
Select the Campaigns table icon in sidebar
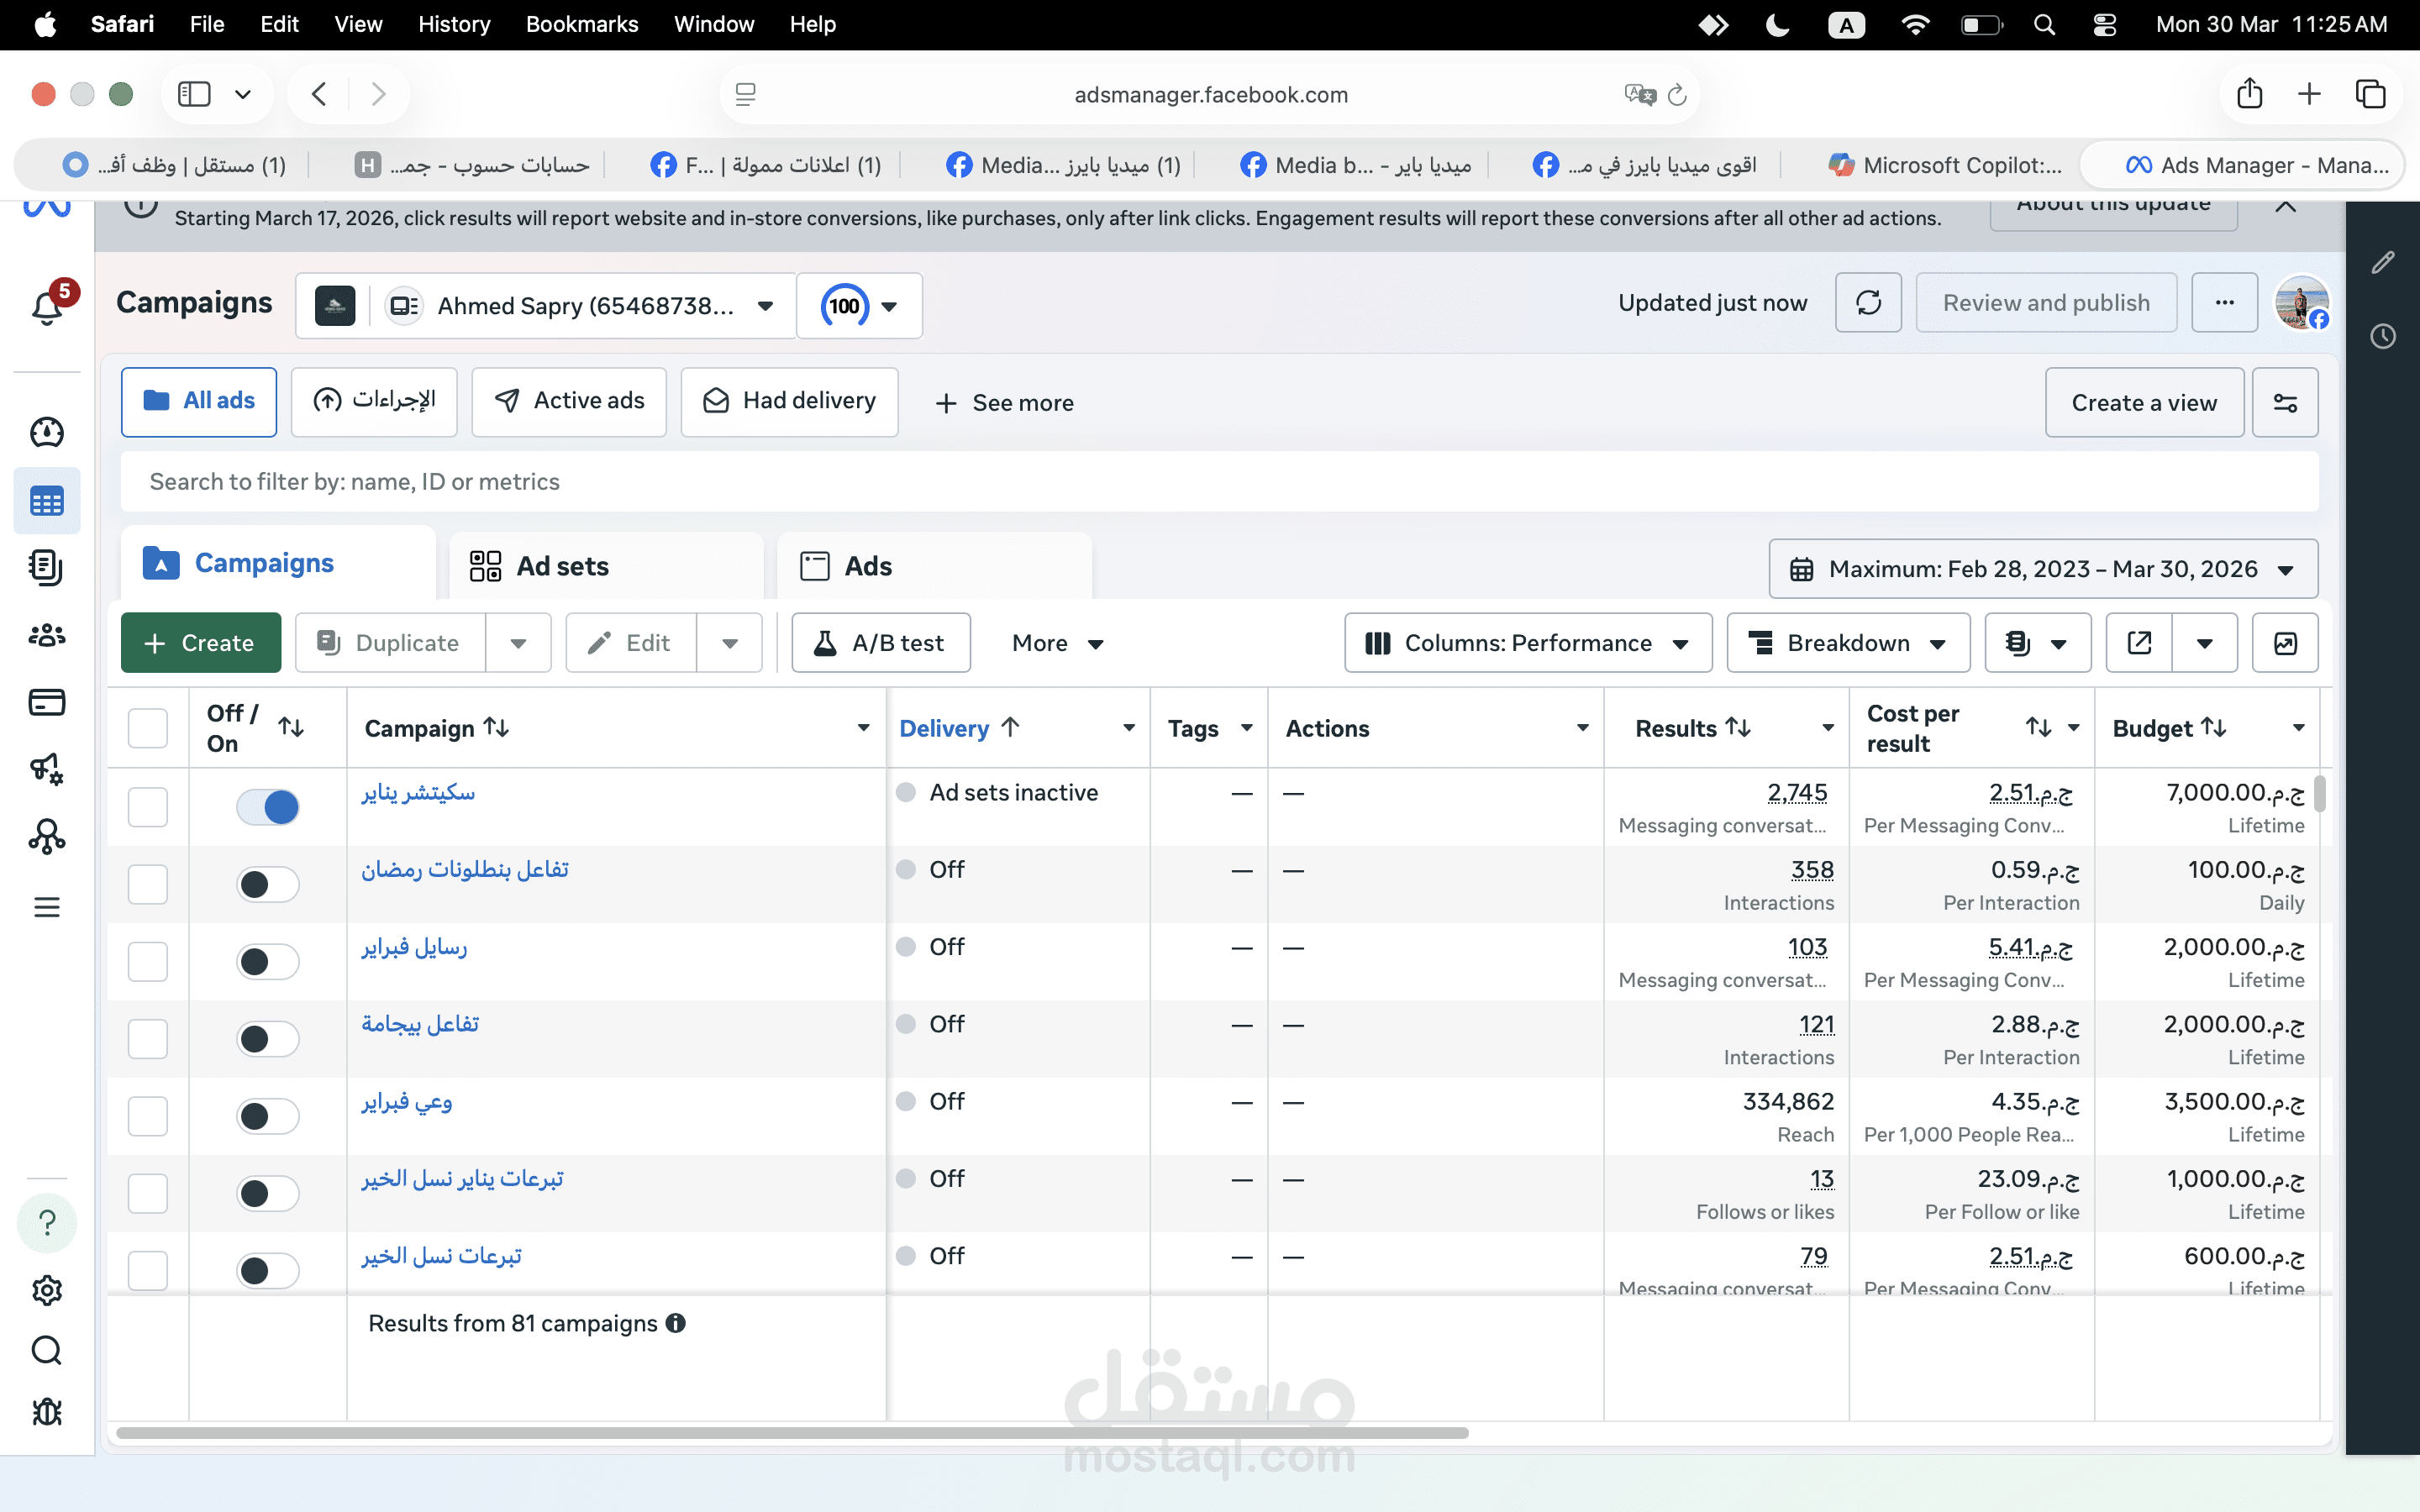pos(47,501)
